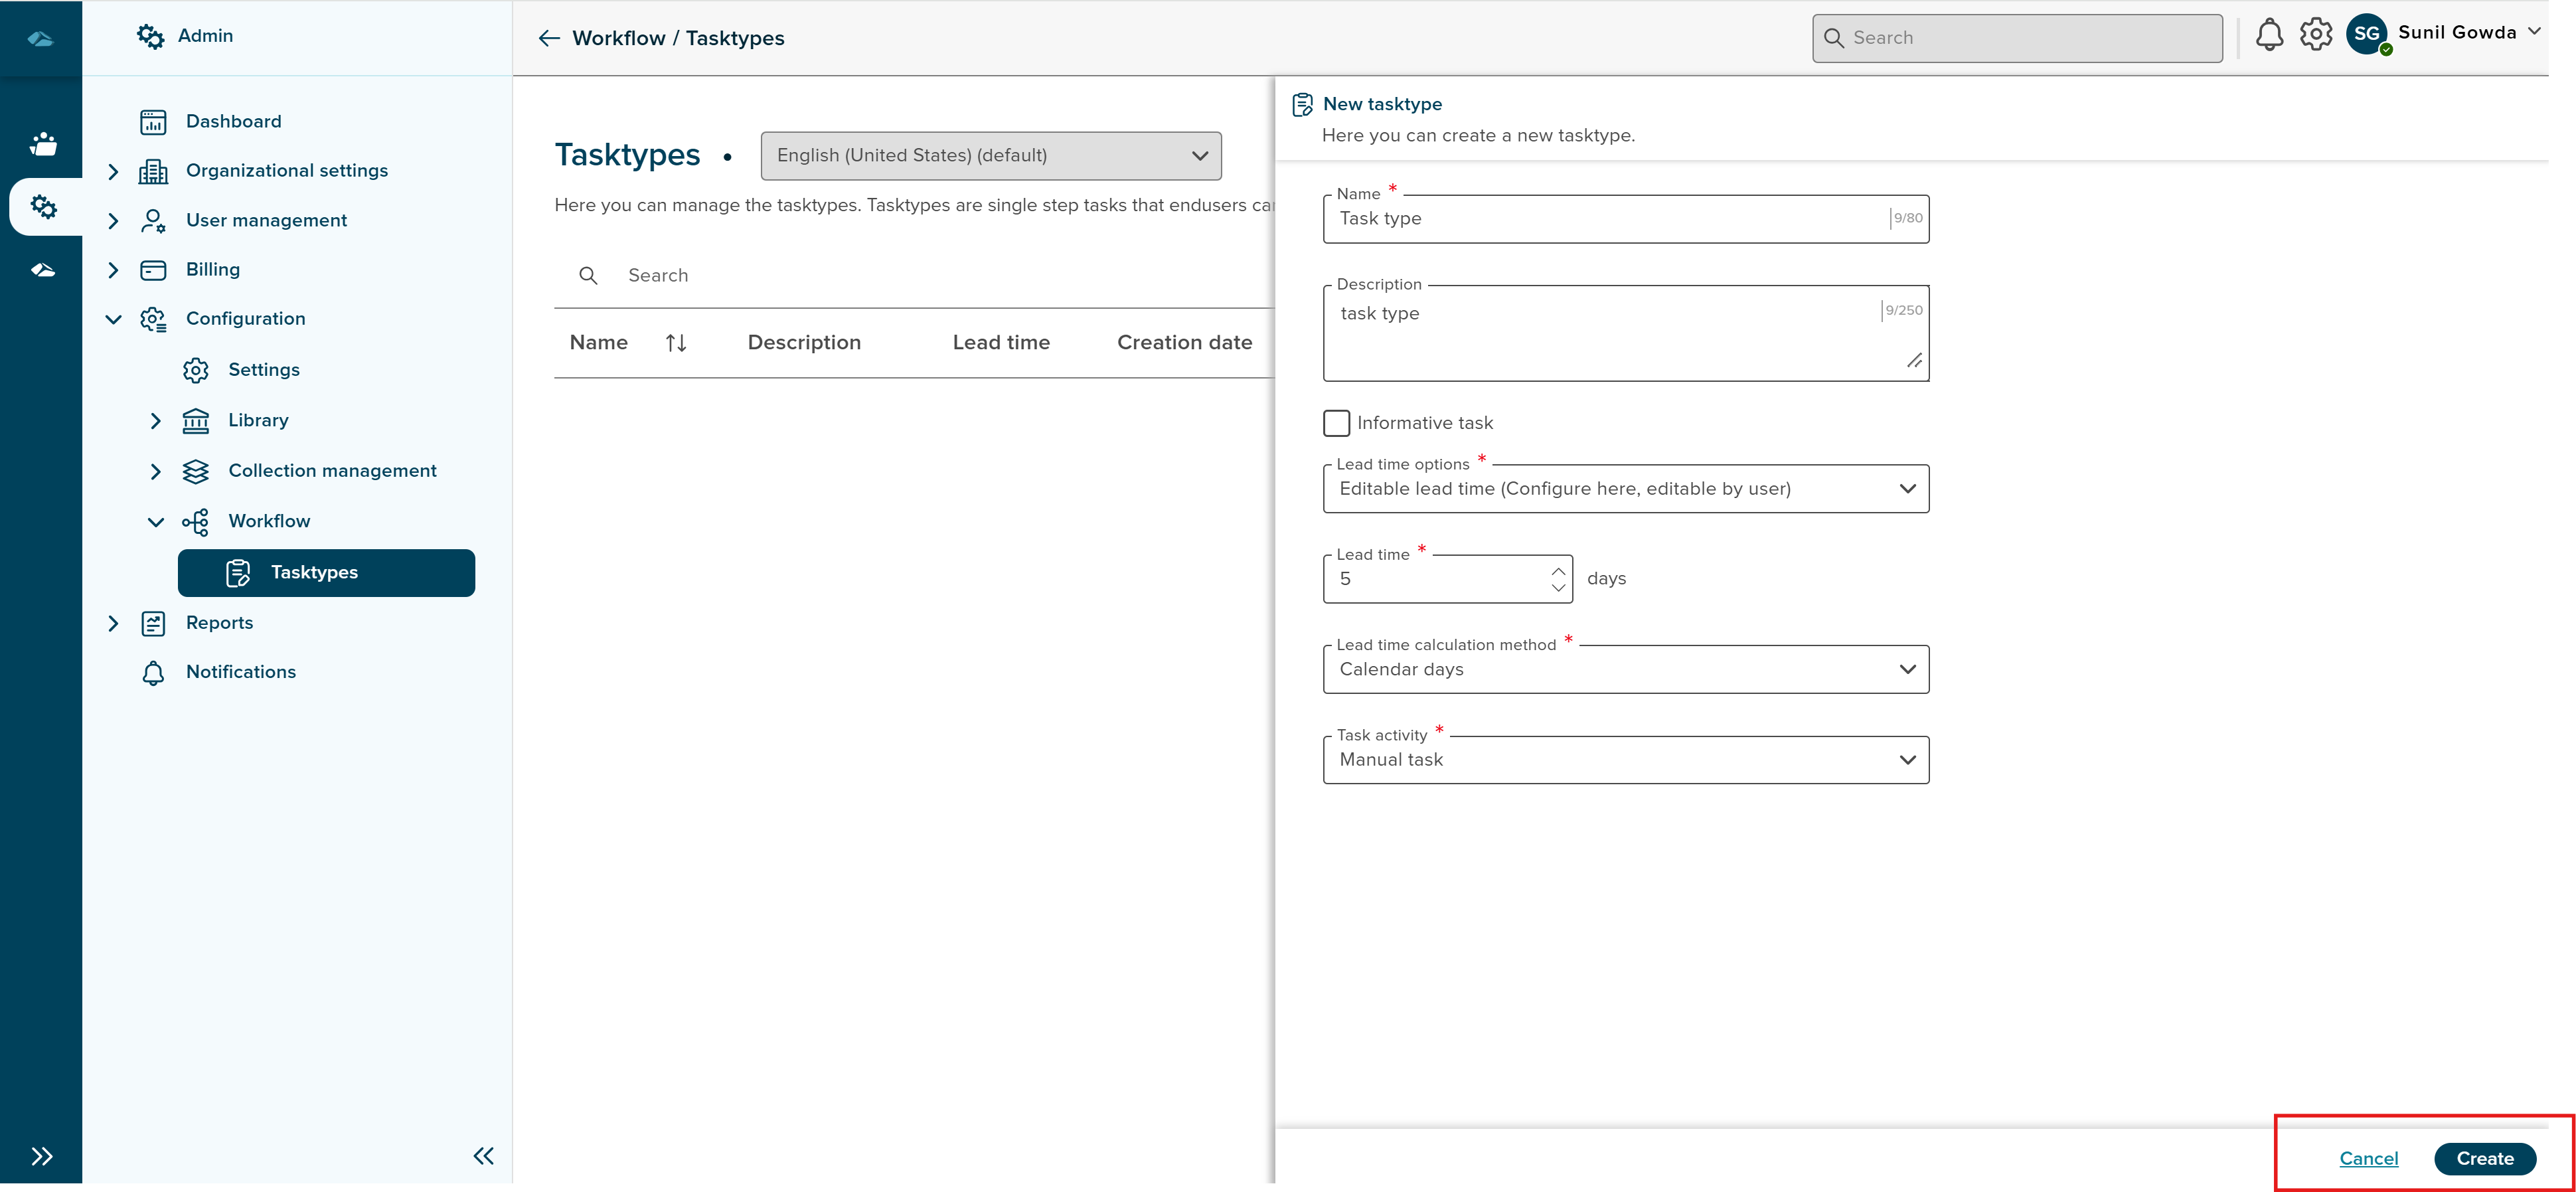Screen dimensions: 2576x1192
Task: Select the Workflow branch icon in navigation
Action: click(197, 521)
